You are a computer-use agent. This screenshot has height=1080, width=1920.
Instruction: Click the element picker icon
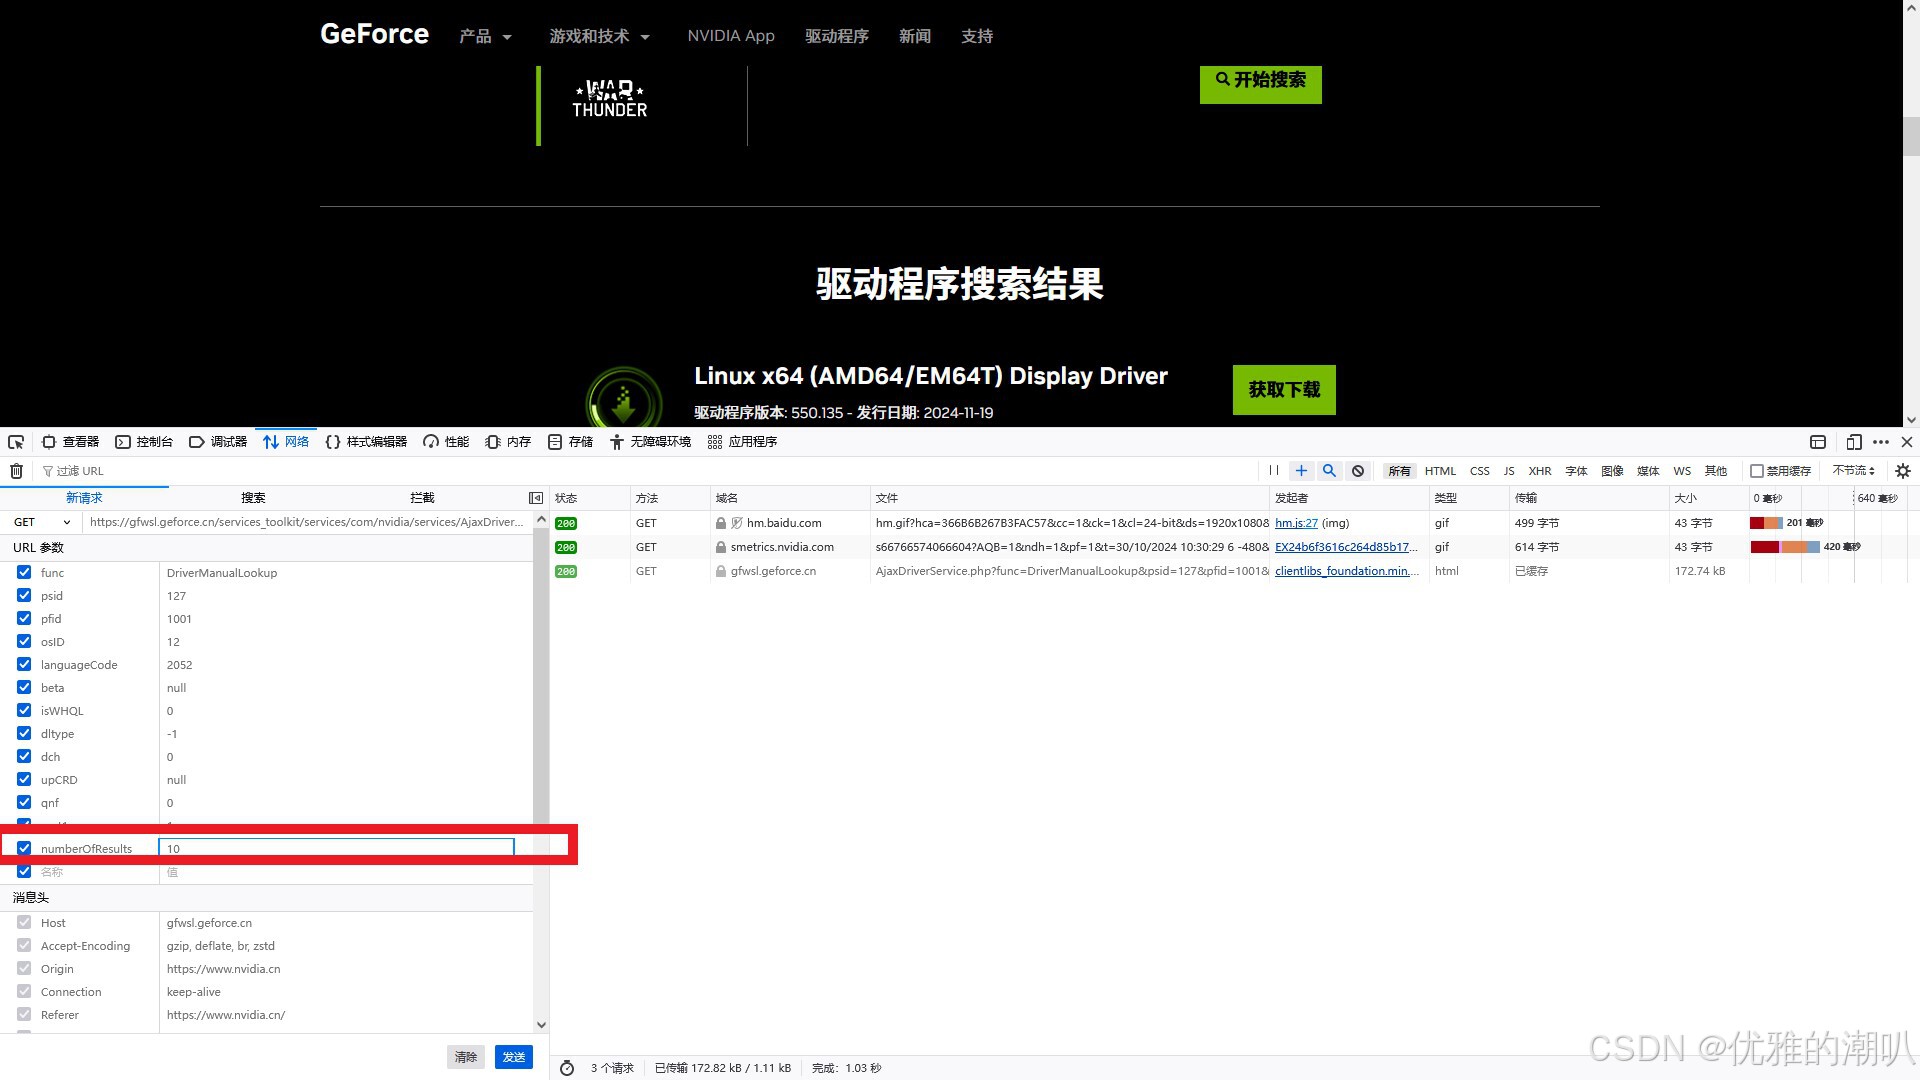(16, 442)
